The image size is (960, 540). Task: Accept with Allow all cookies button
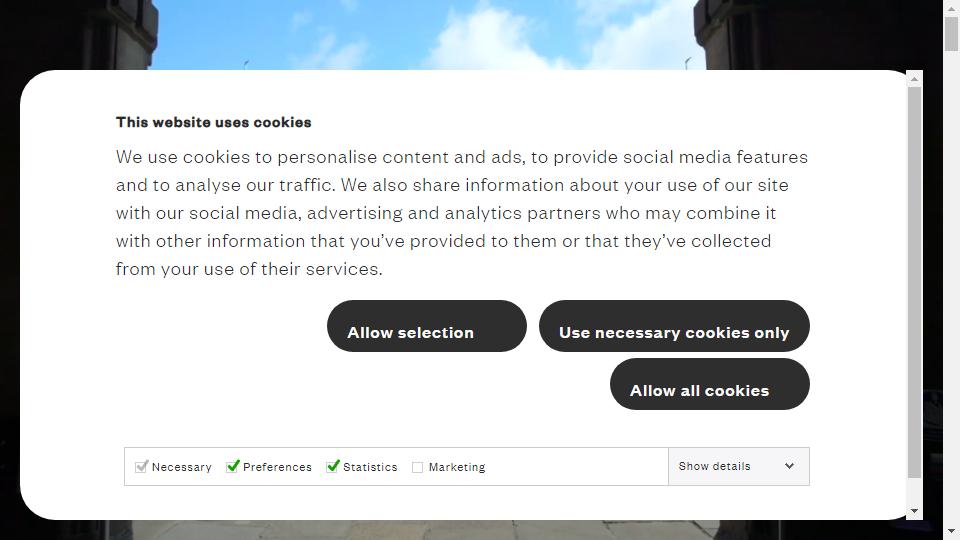coord(710,384)
